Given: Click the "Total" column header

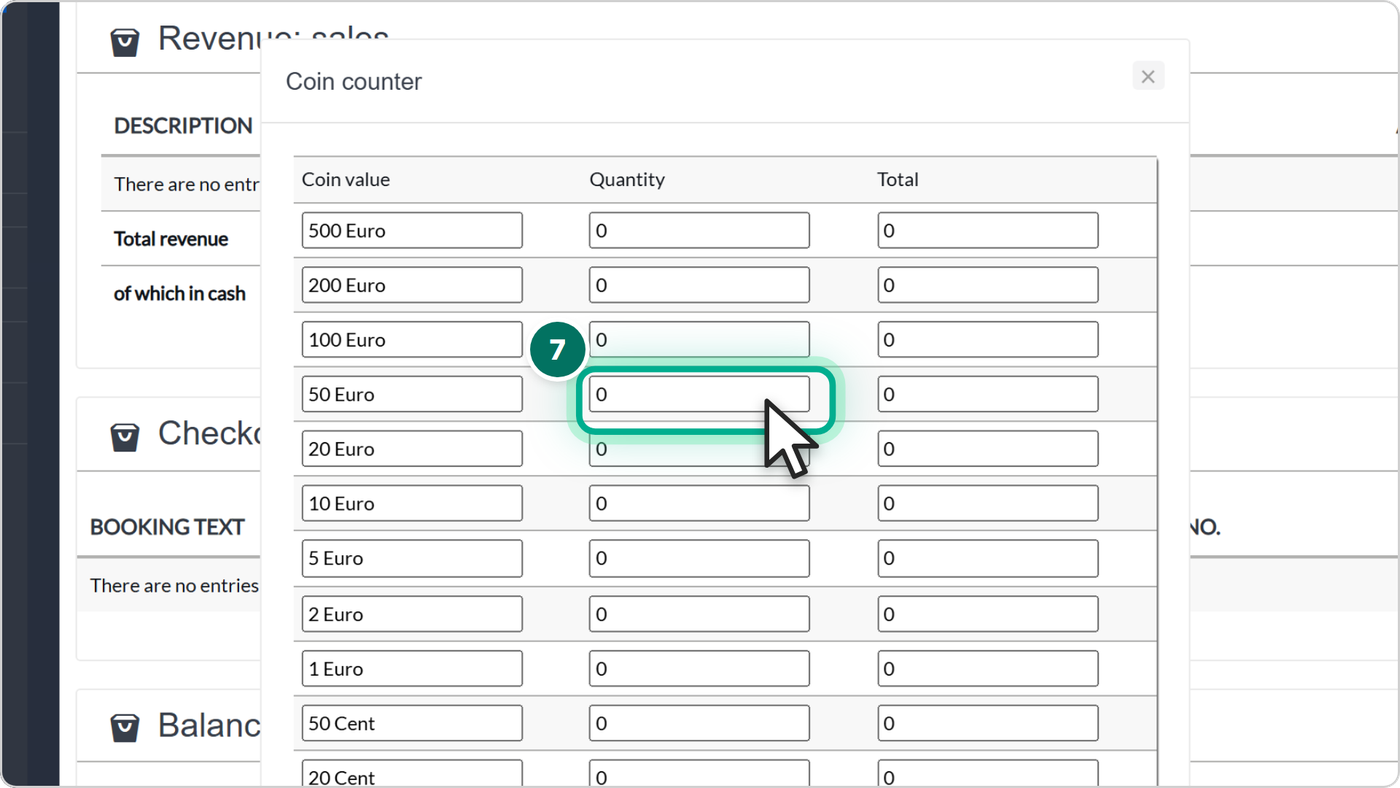Looking at the screenshot, I should tap(898, 180).
